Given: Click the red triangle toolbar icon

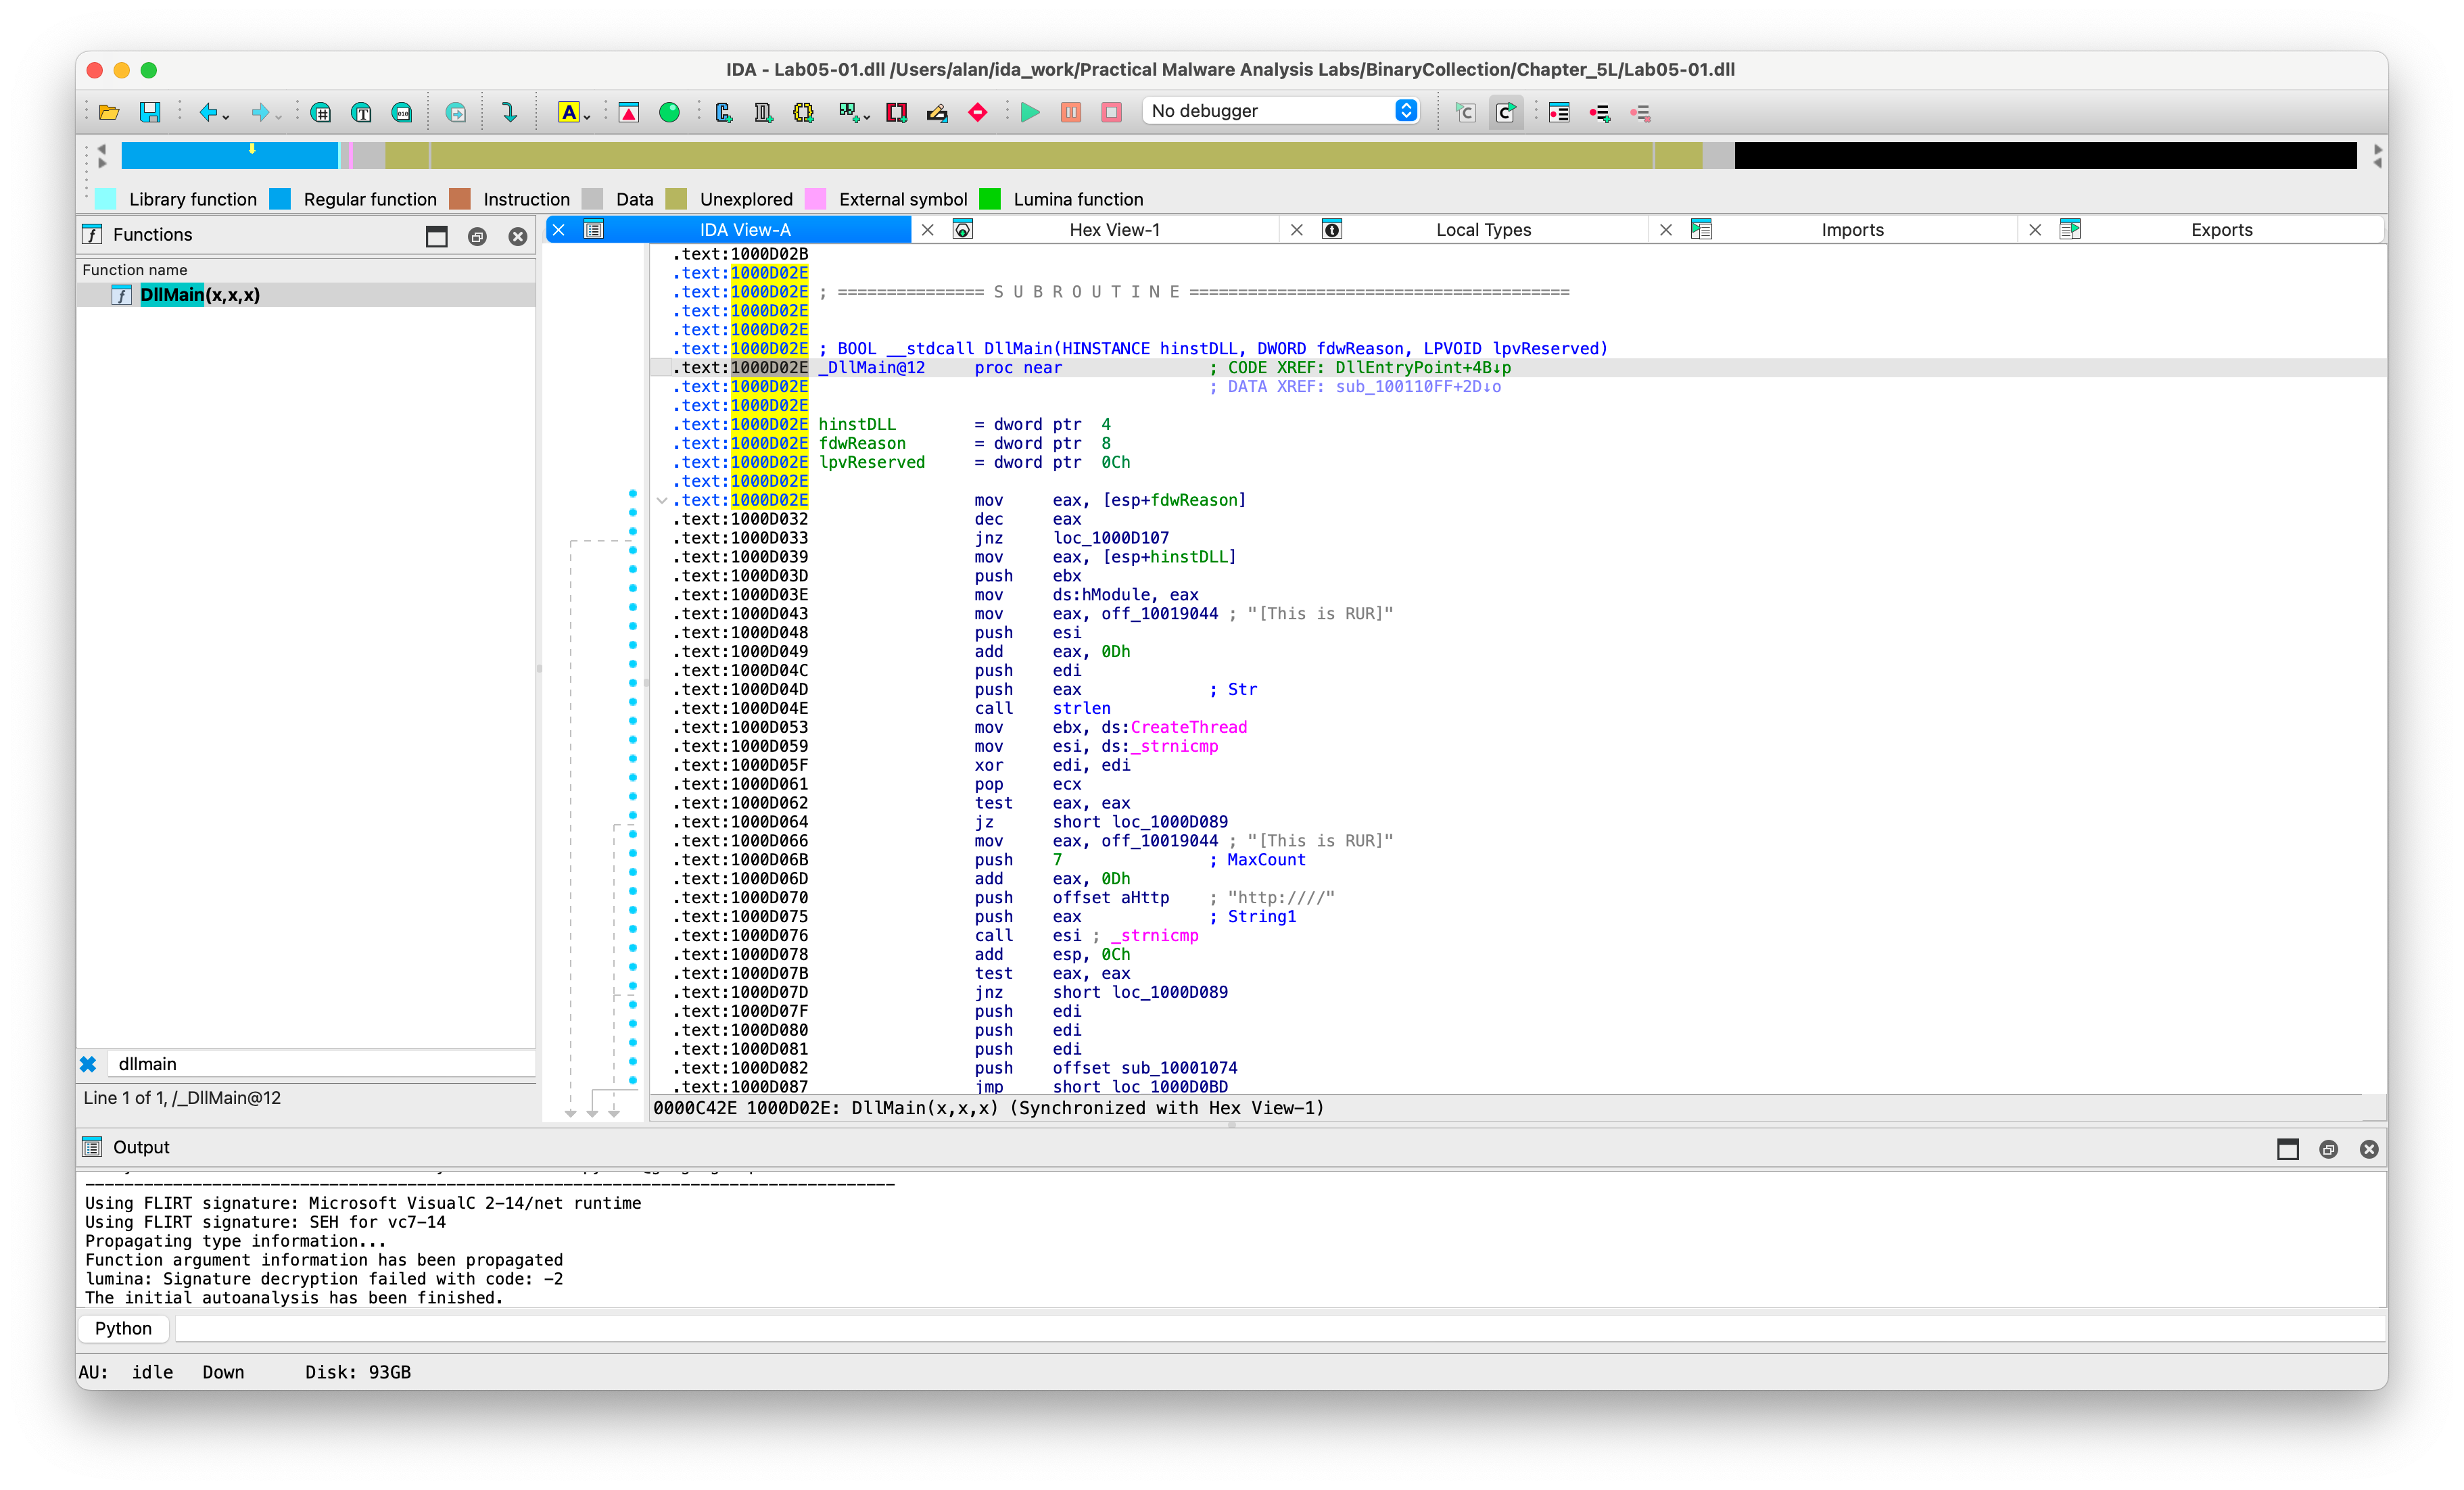Looking at the screenshot, I should 629,112.
